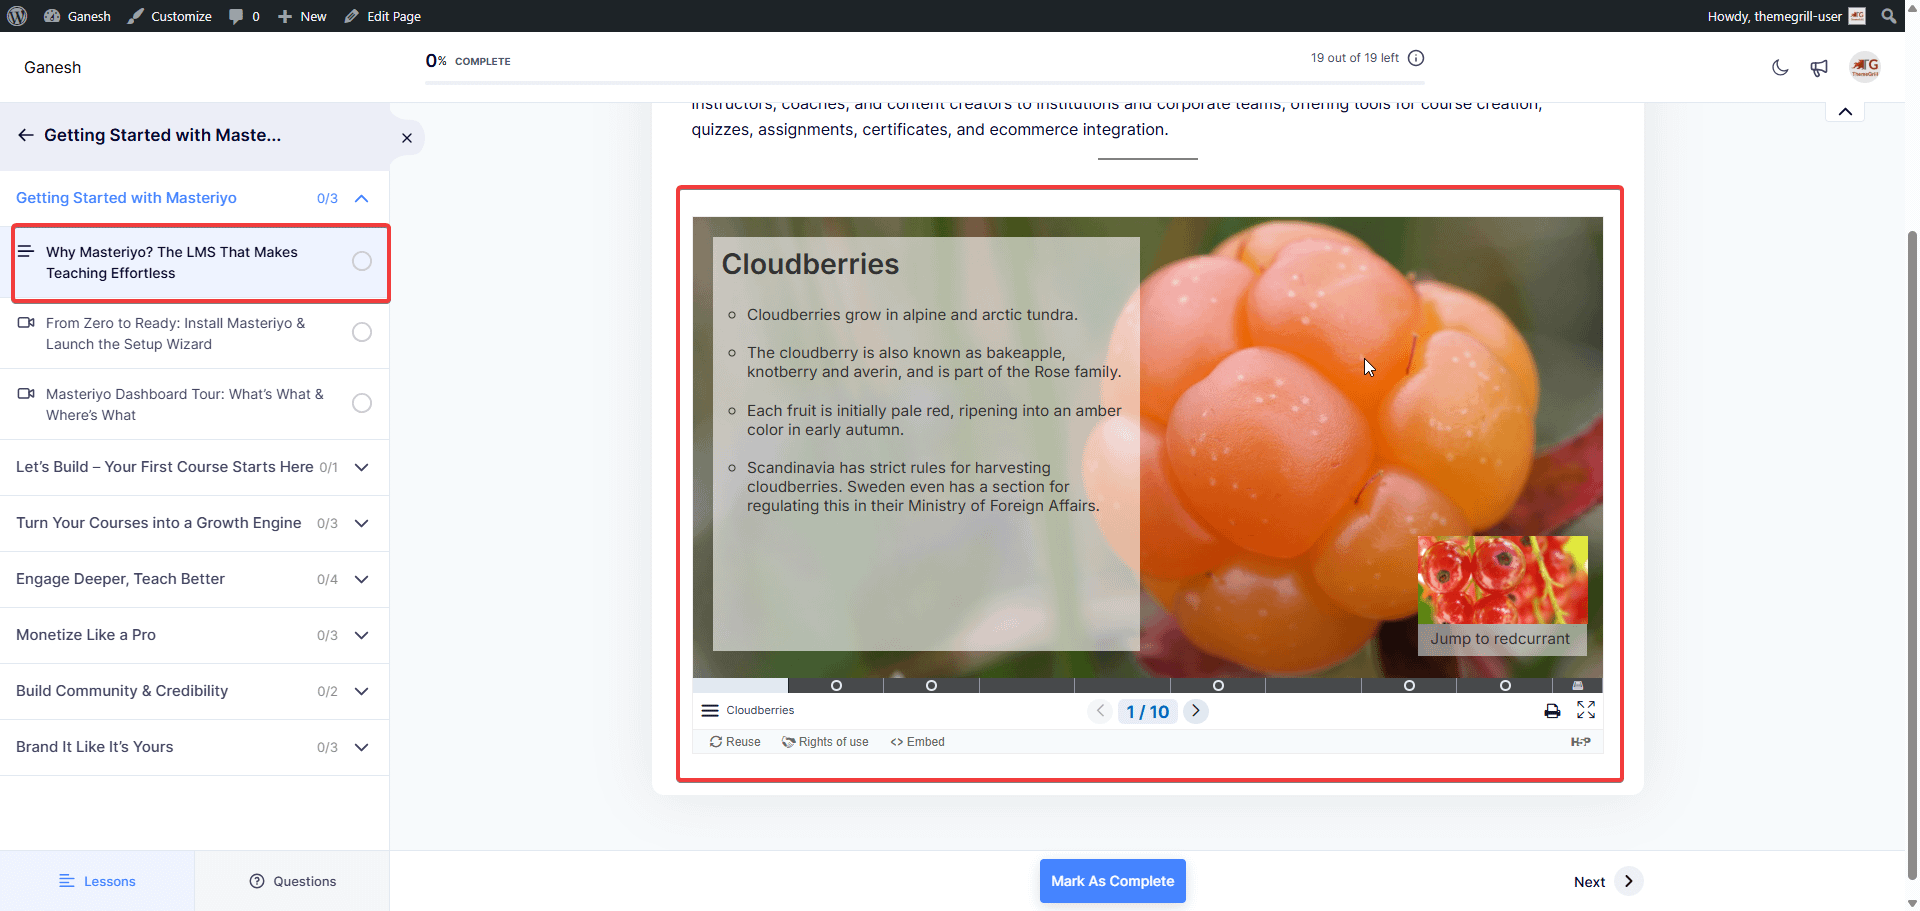Jump to the final summary slide marker
This screenshot has width=1920, height=911.
click(1578, 686)
